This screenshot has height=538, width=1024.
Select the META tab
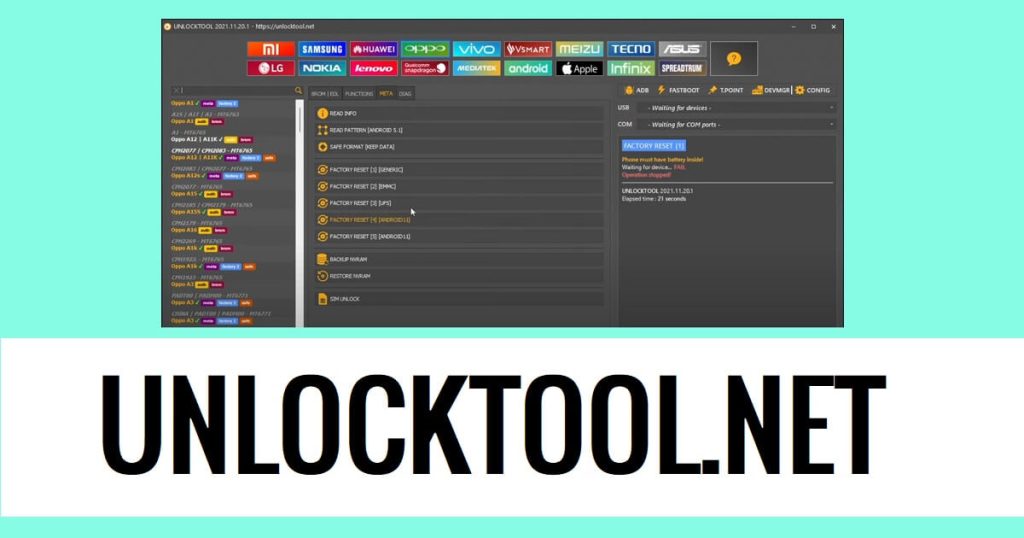tap(386, 94)
